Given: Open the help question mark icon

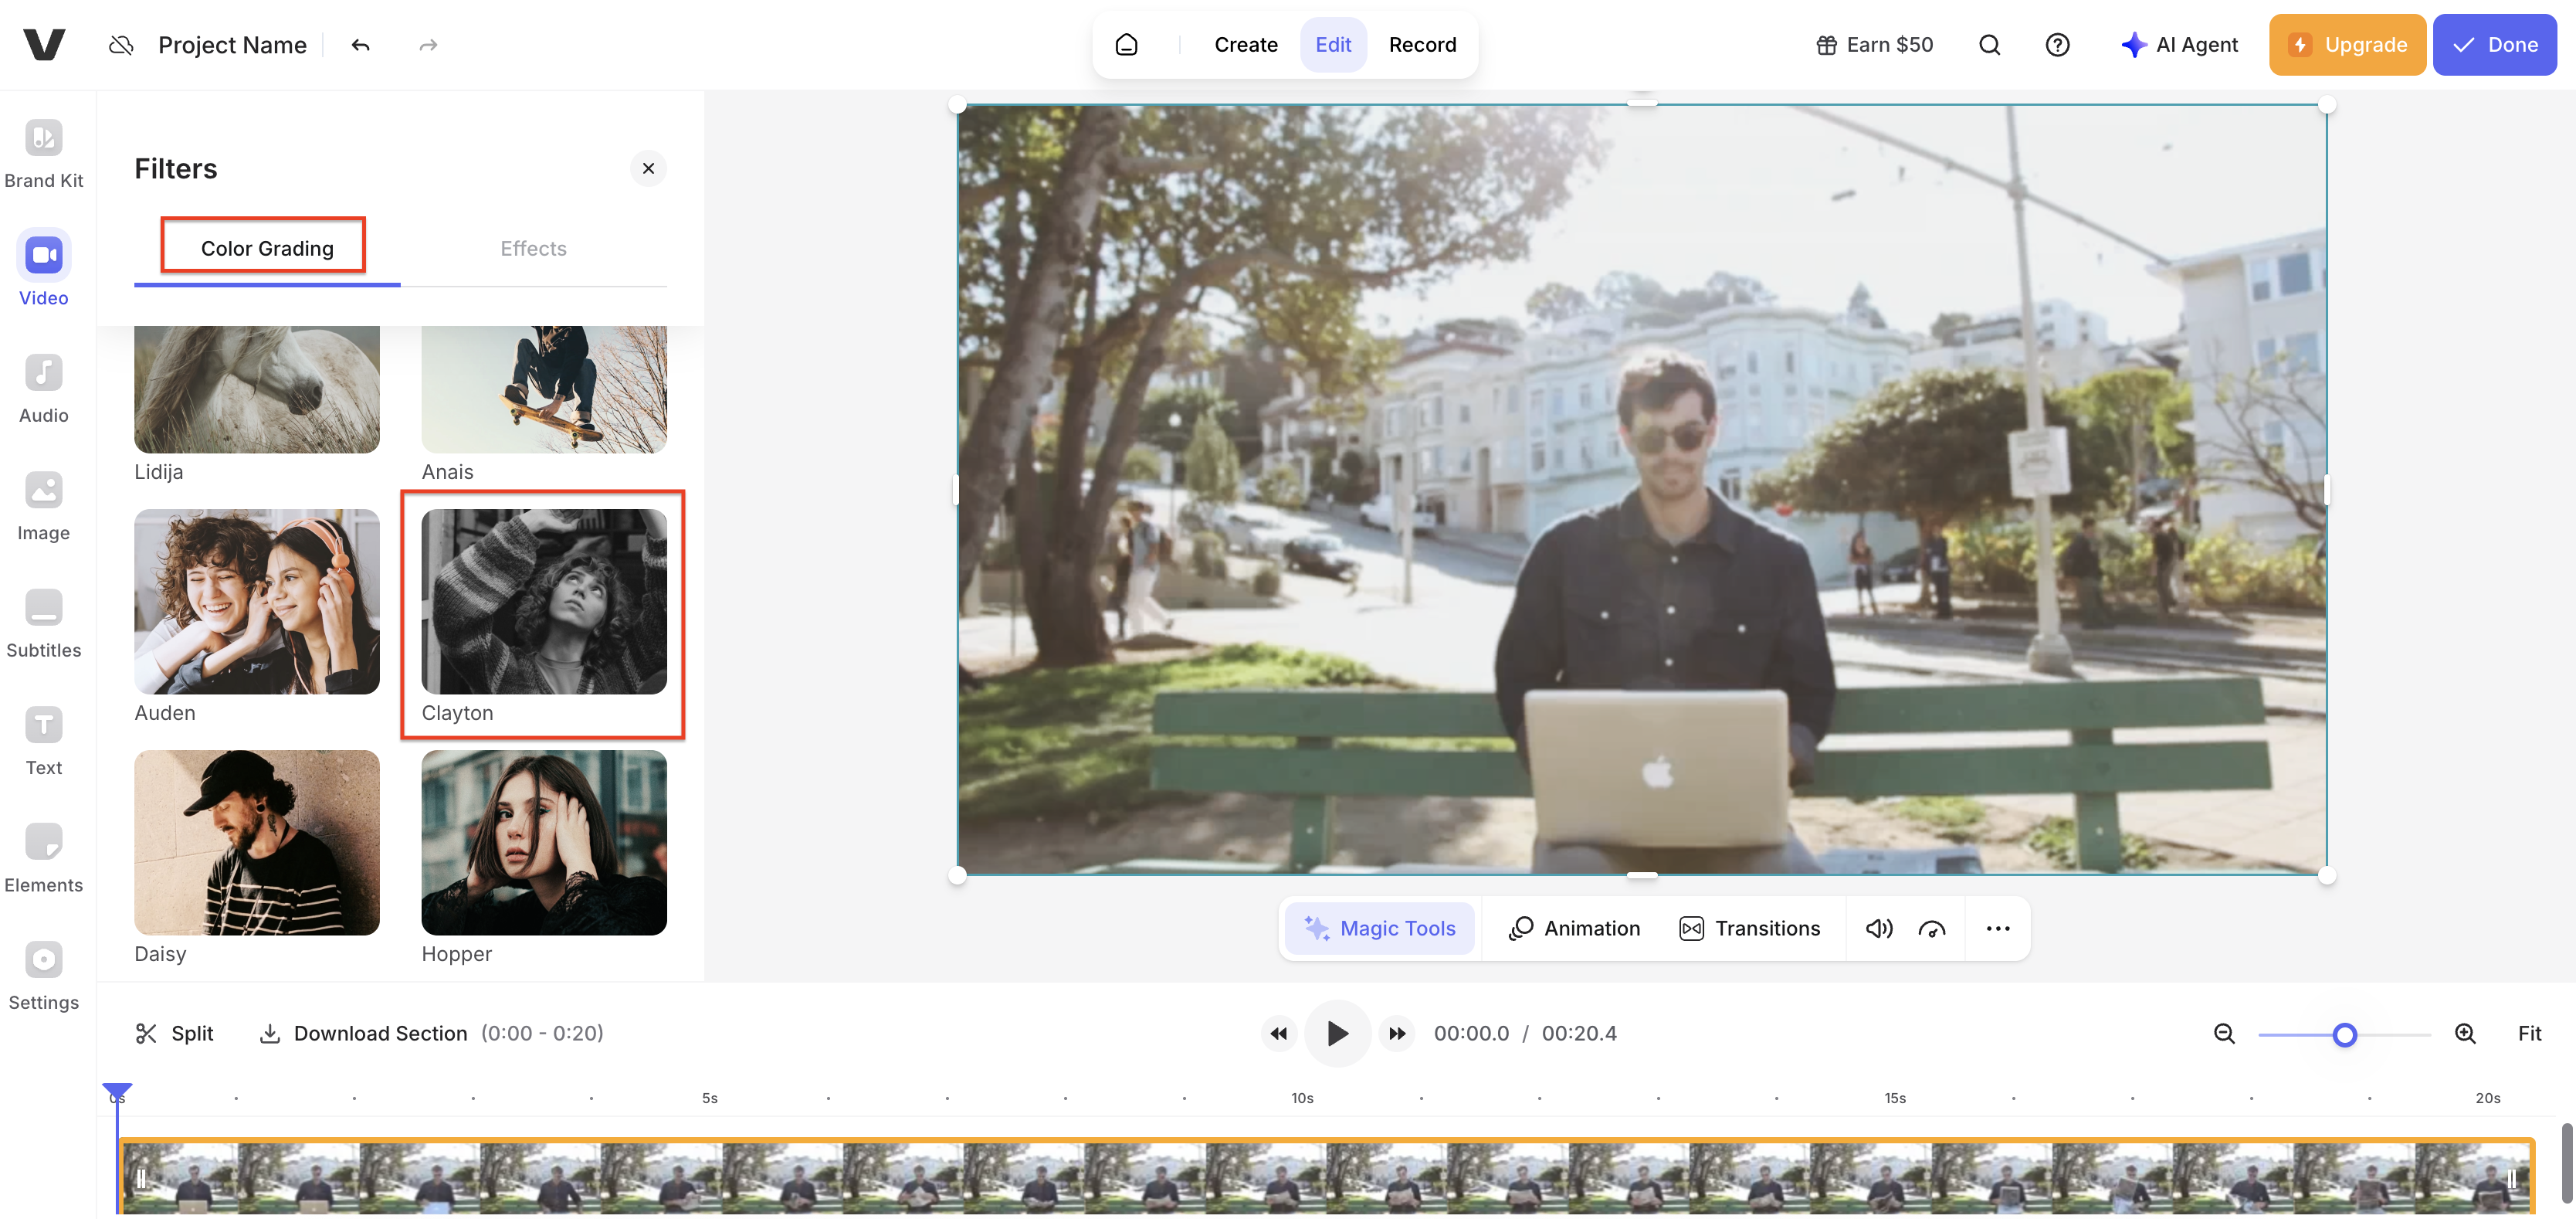Looking at the screenshot, I should point(2057,45).
